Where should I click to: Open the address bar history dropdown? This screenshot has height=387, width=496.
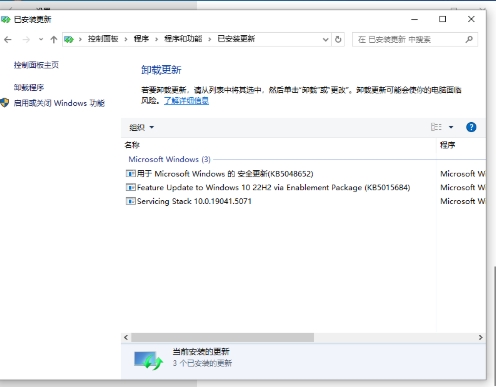point(325,40)
